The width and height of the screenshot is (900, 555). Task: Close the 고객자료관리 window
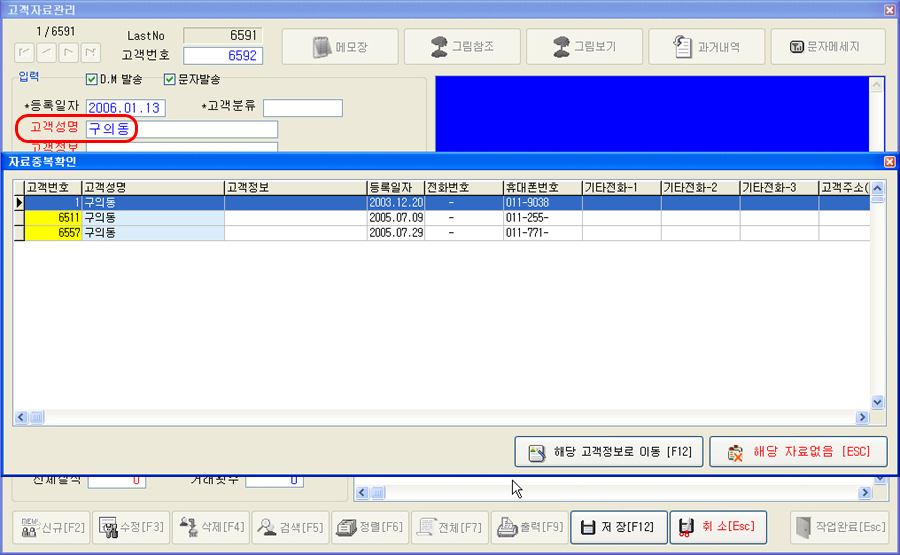(890, 10)
